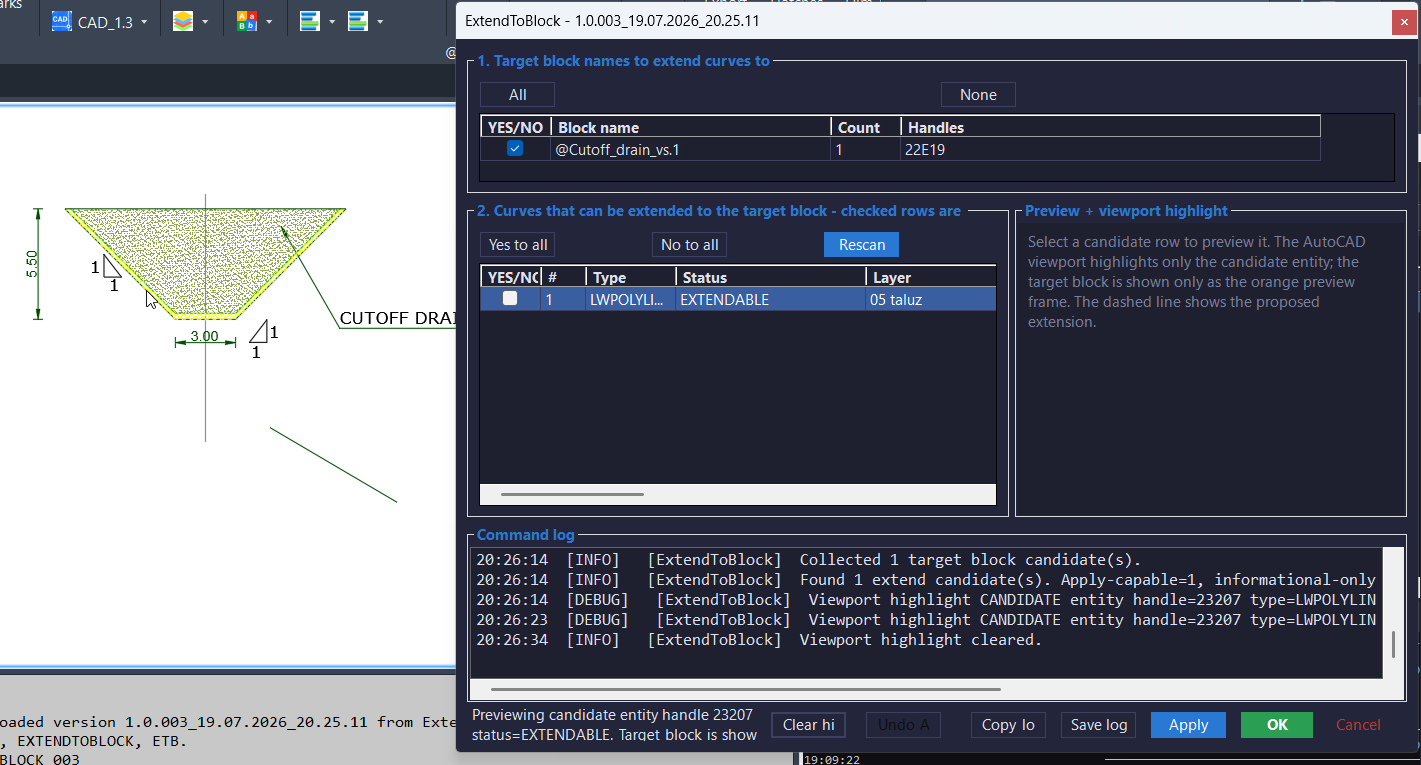Sort curves by Status column header

[x=771, y=277]
